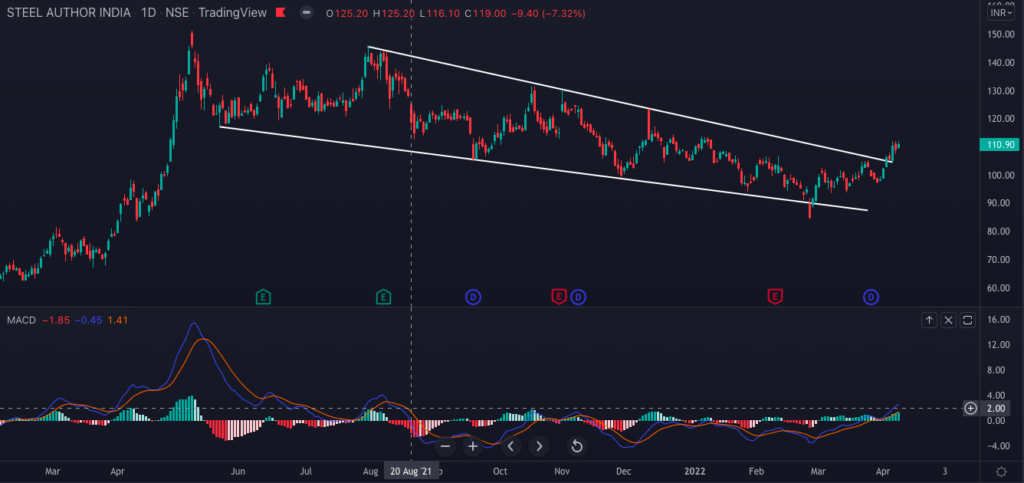The width and height of the screenshot is (1024, 483).
Task: Click the high value H125.20
Action: [393, 13]
